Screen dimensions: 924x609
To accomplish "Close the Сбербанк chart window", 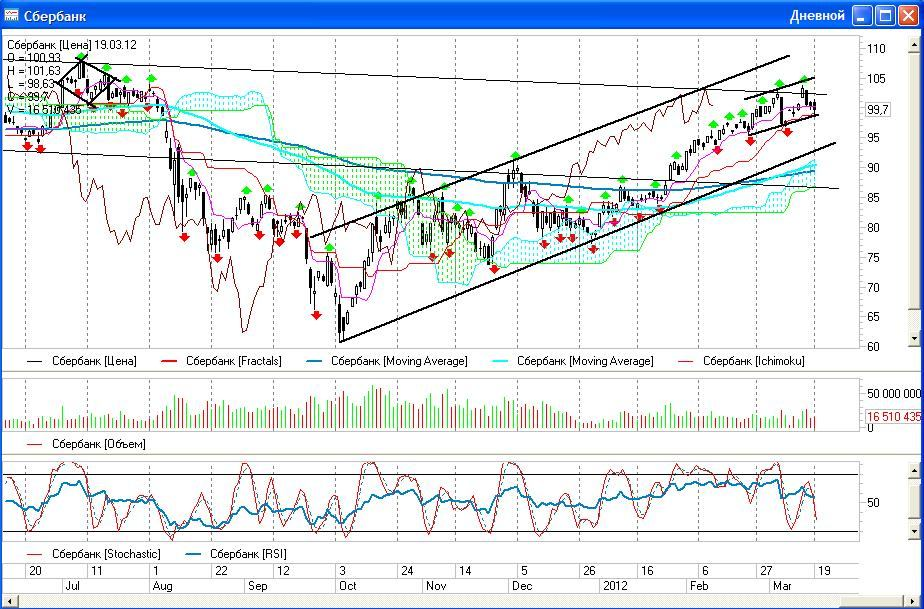I will click(x=908, y=16).
